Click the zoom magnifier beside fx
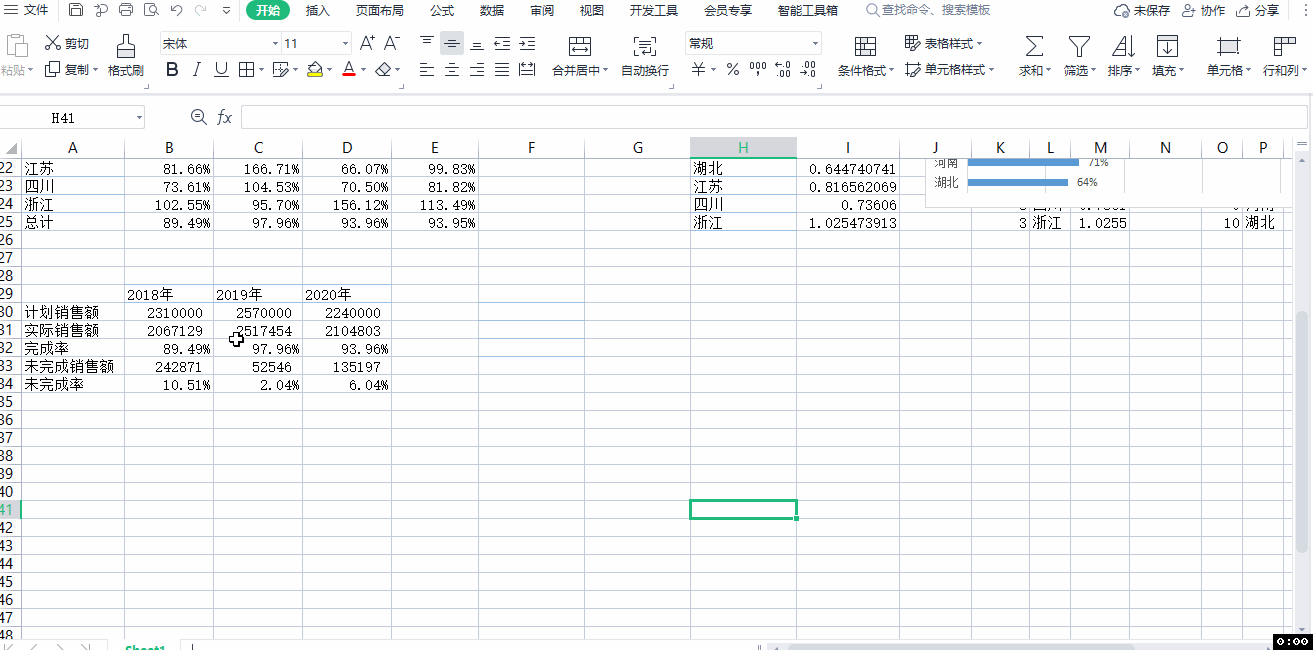Screen dimensions: 1313x650 click(x=198, y=117)
